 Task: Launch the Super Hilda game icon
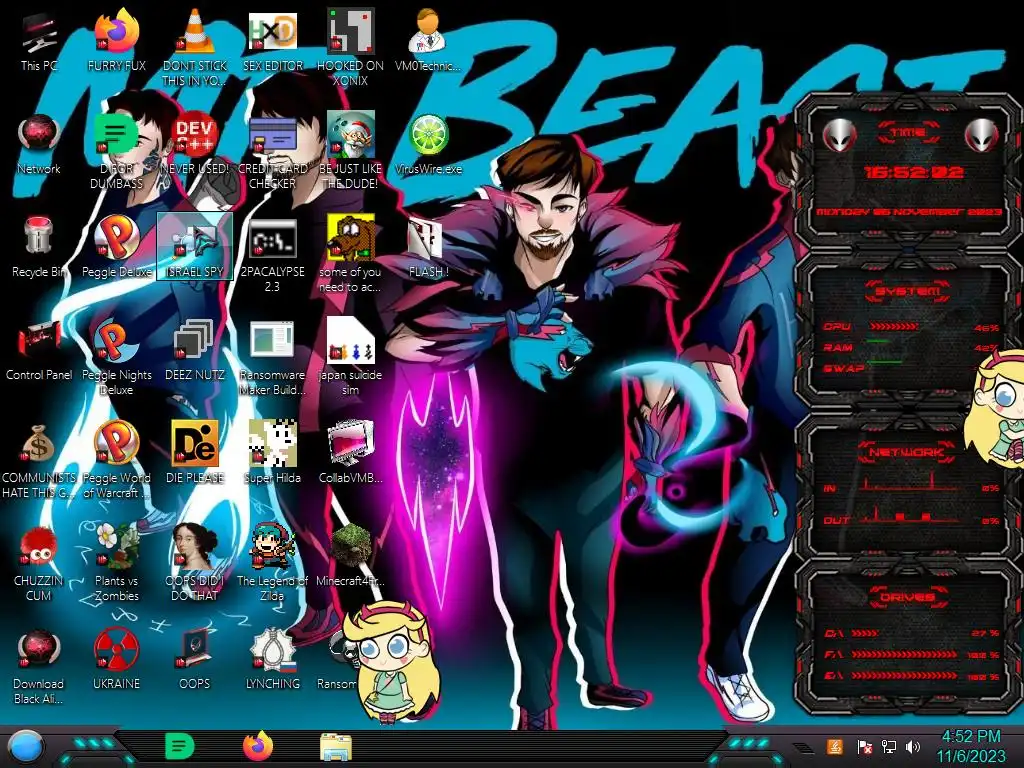[x=273, y=453]
